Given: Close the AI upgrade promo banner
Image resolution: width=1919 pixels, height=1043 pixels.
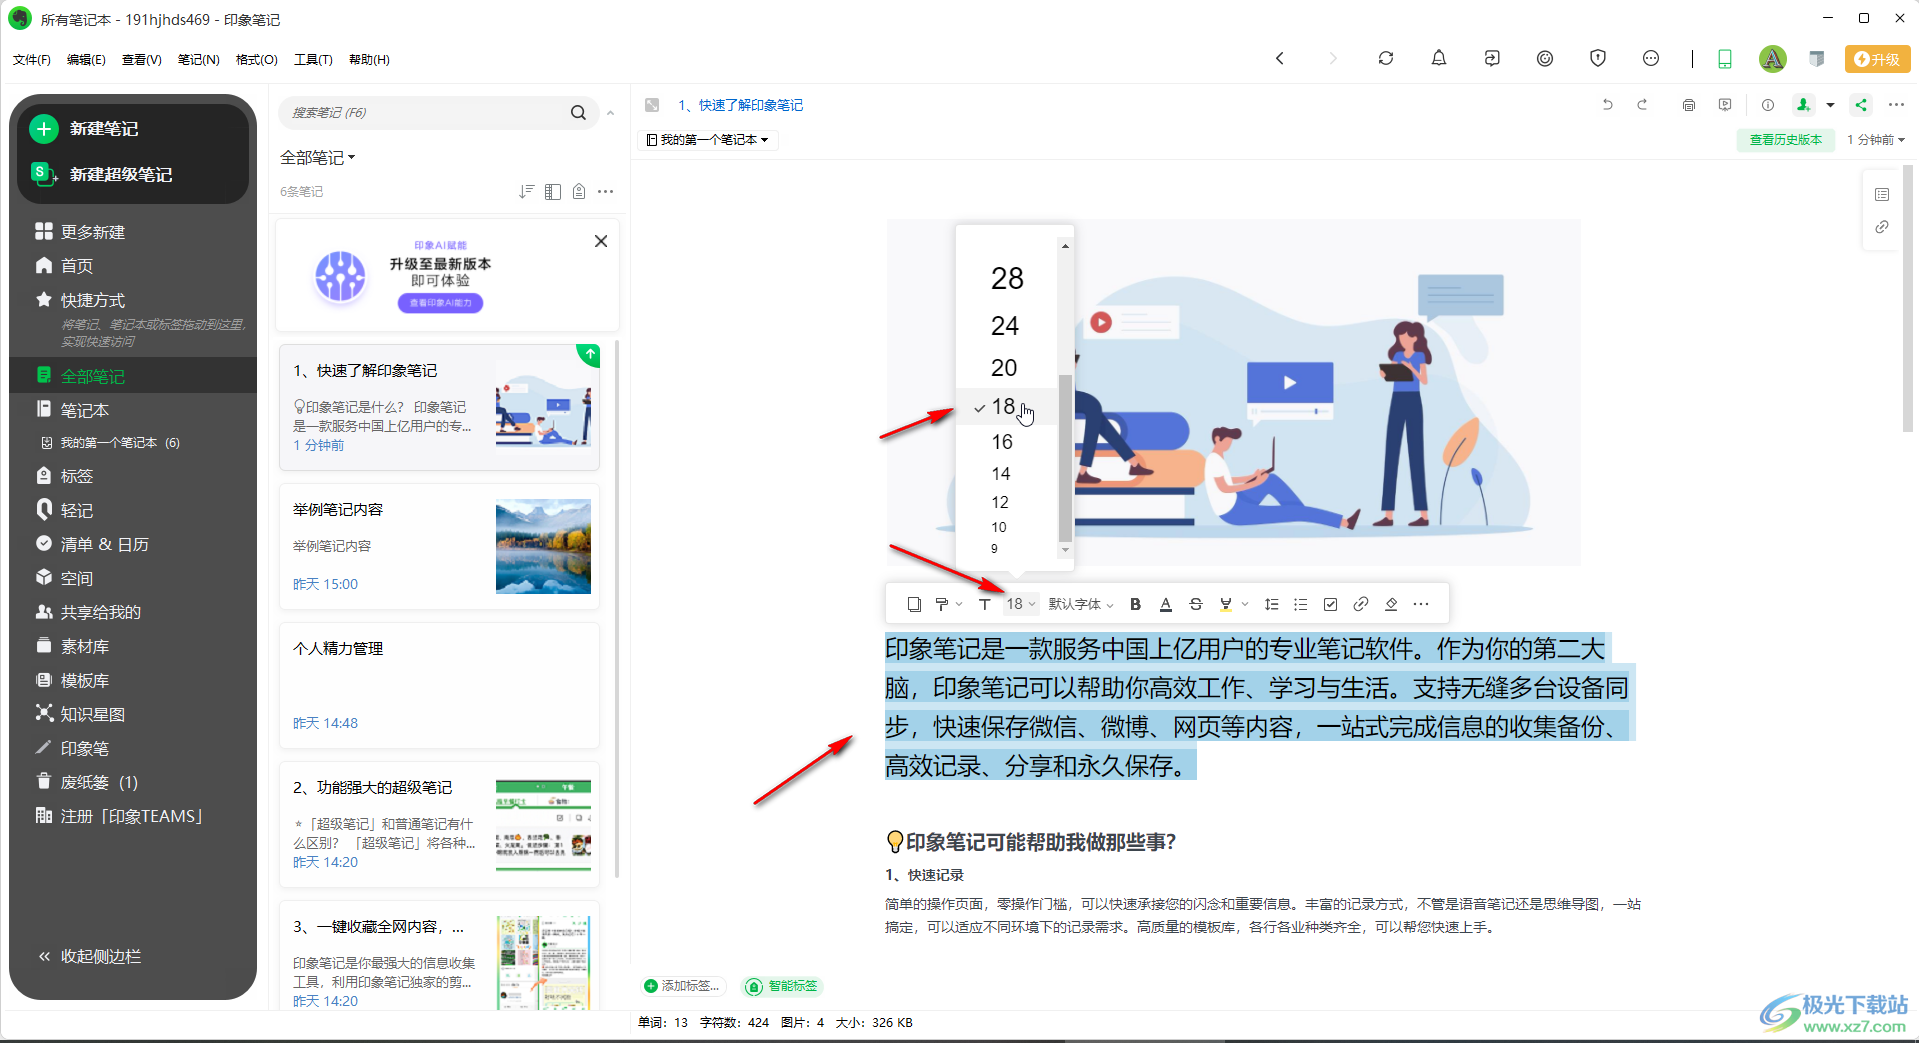Looking at the screenshot, I should 601,241.
